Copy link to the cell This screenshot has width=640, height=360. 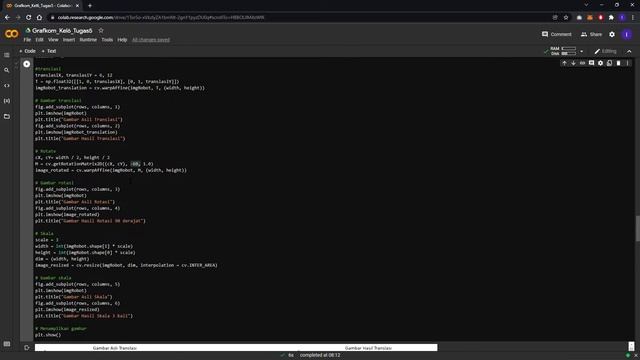(582, 63)
